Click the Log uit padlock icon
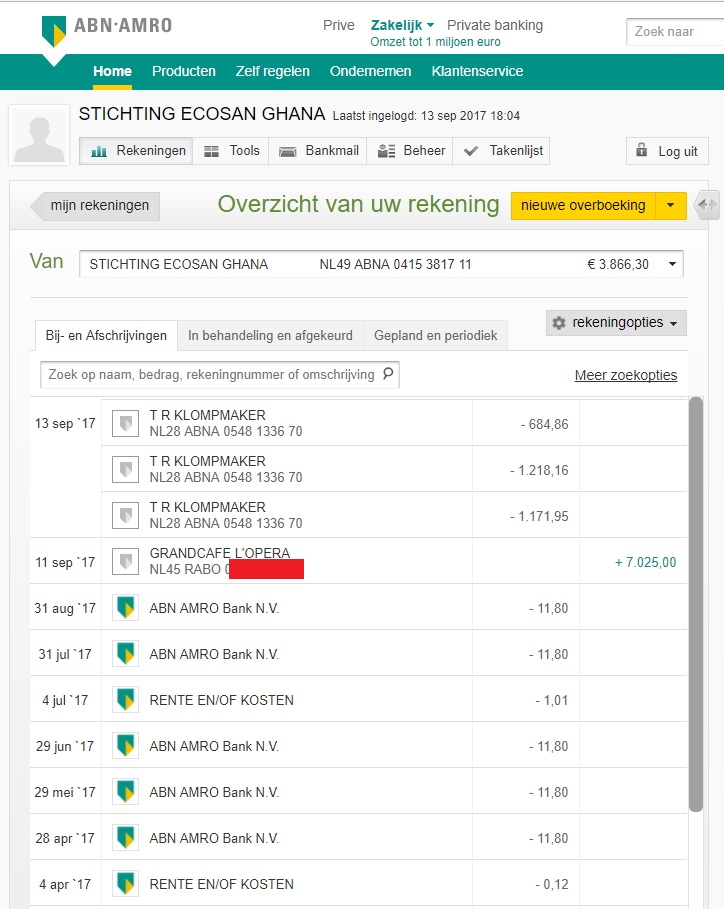The width and height of the screenshot is (724, 909). tap(641, 150)
